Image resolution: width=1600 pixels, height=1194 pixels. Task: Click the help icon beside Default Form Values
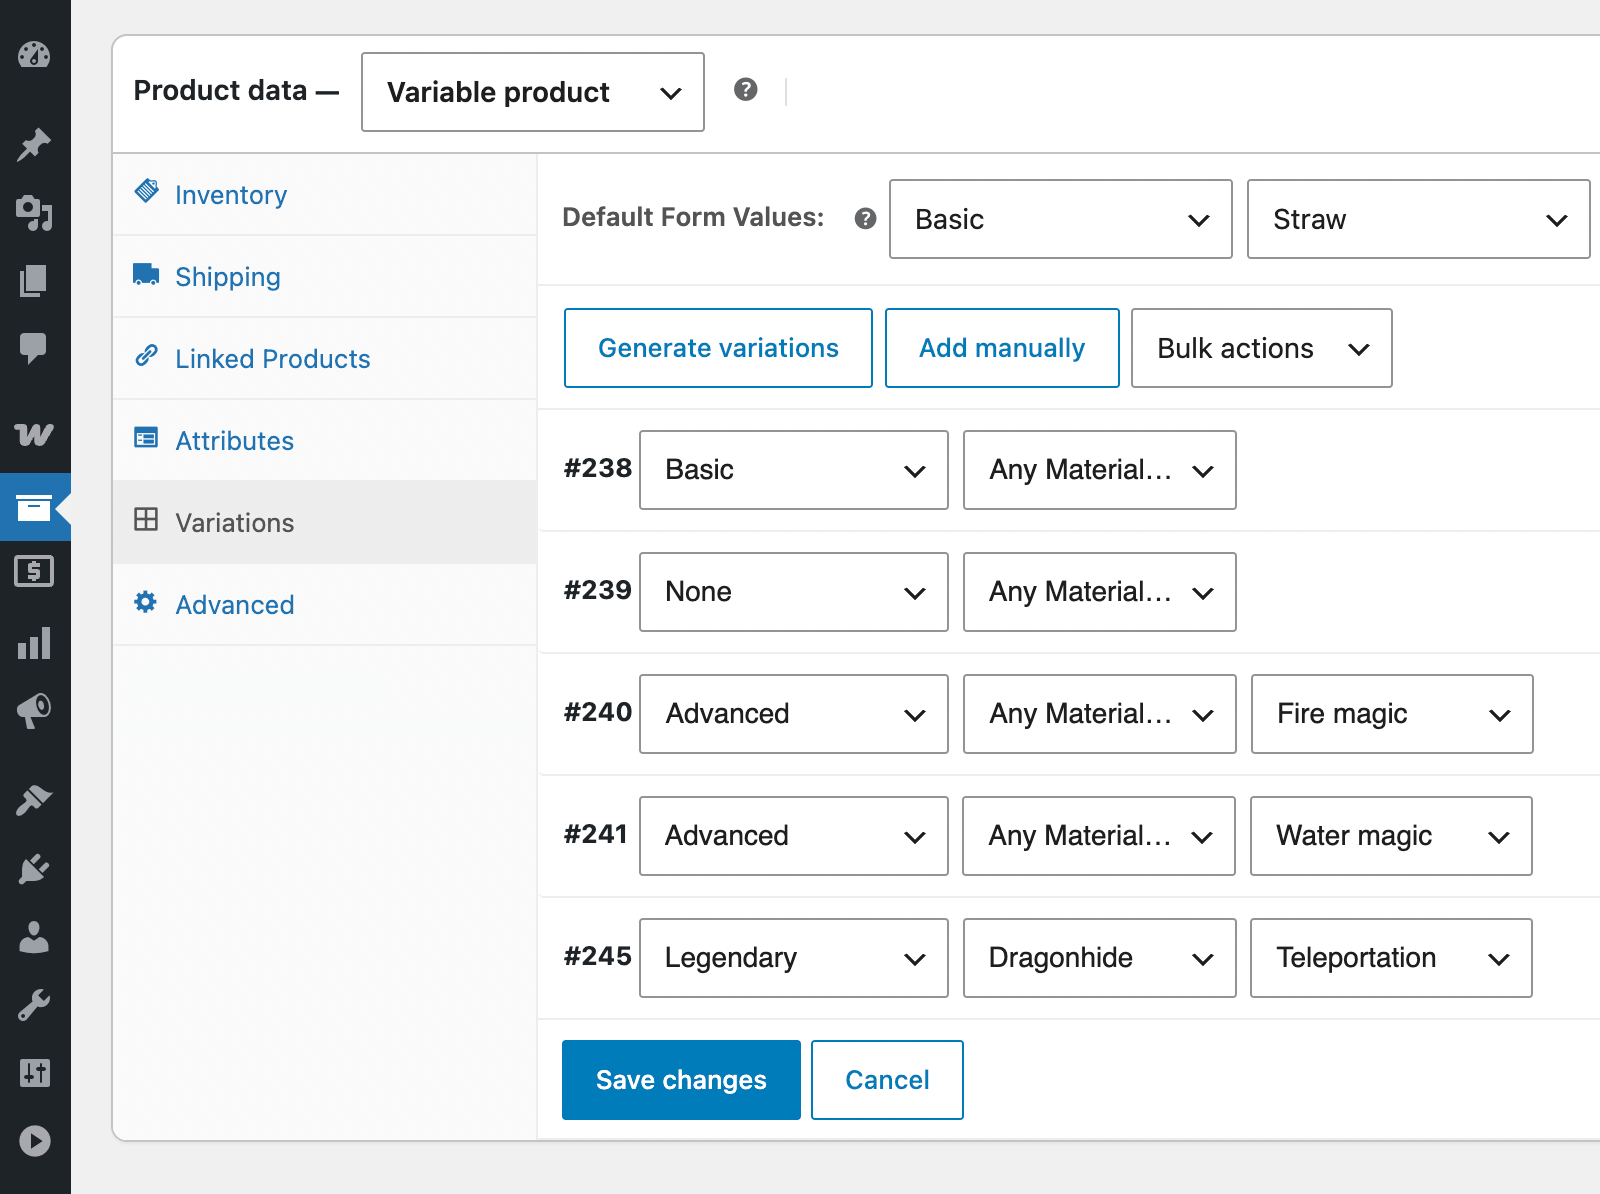[866, 218]
